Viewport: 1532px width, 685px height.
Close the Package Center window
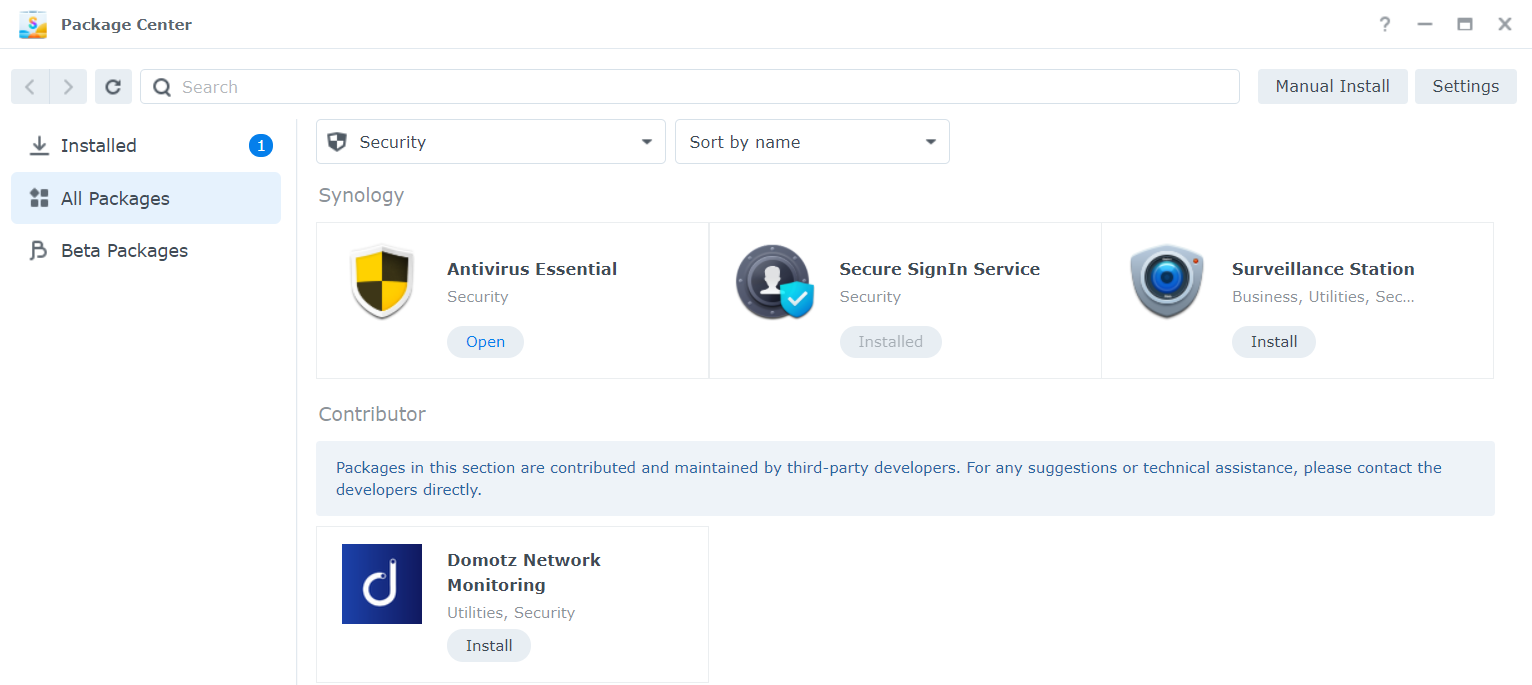point(1505,24)
